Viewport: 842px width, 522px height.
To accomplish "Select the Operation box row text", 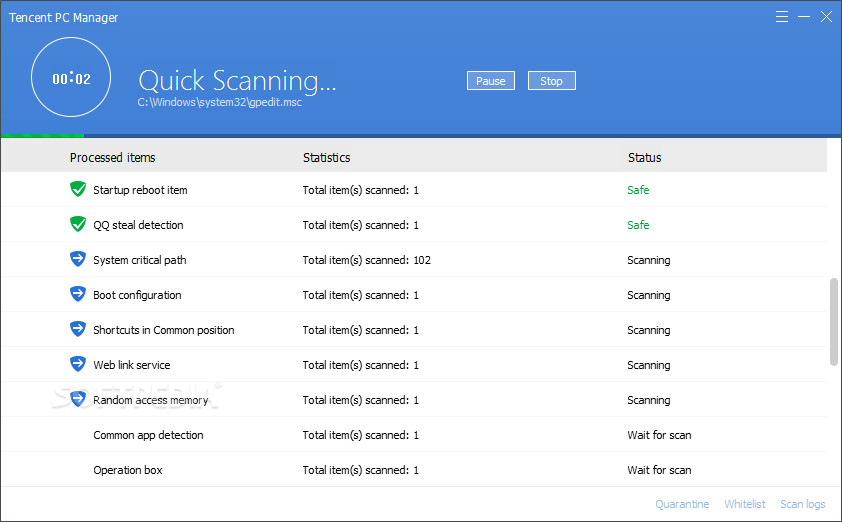I will (128, 470).
